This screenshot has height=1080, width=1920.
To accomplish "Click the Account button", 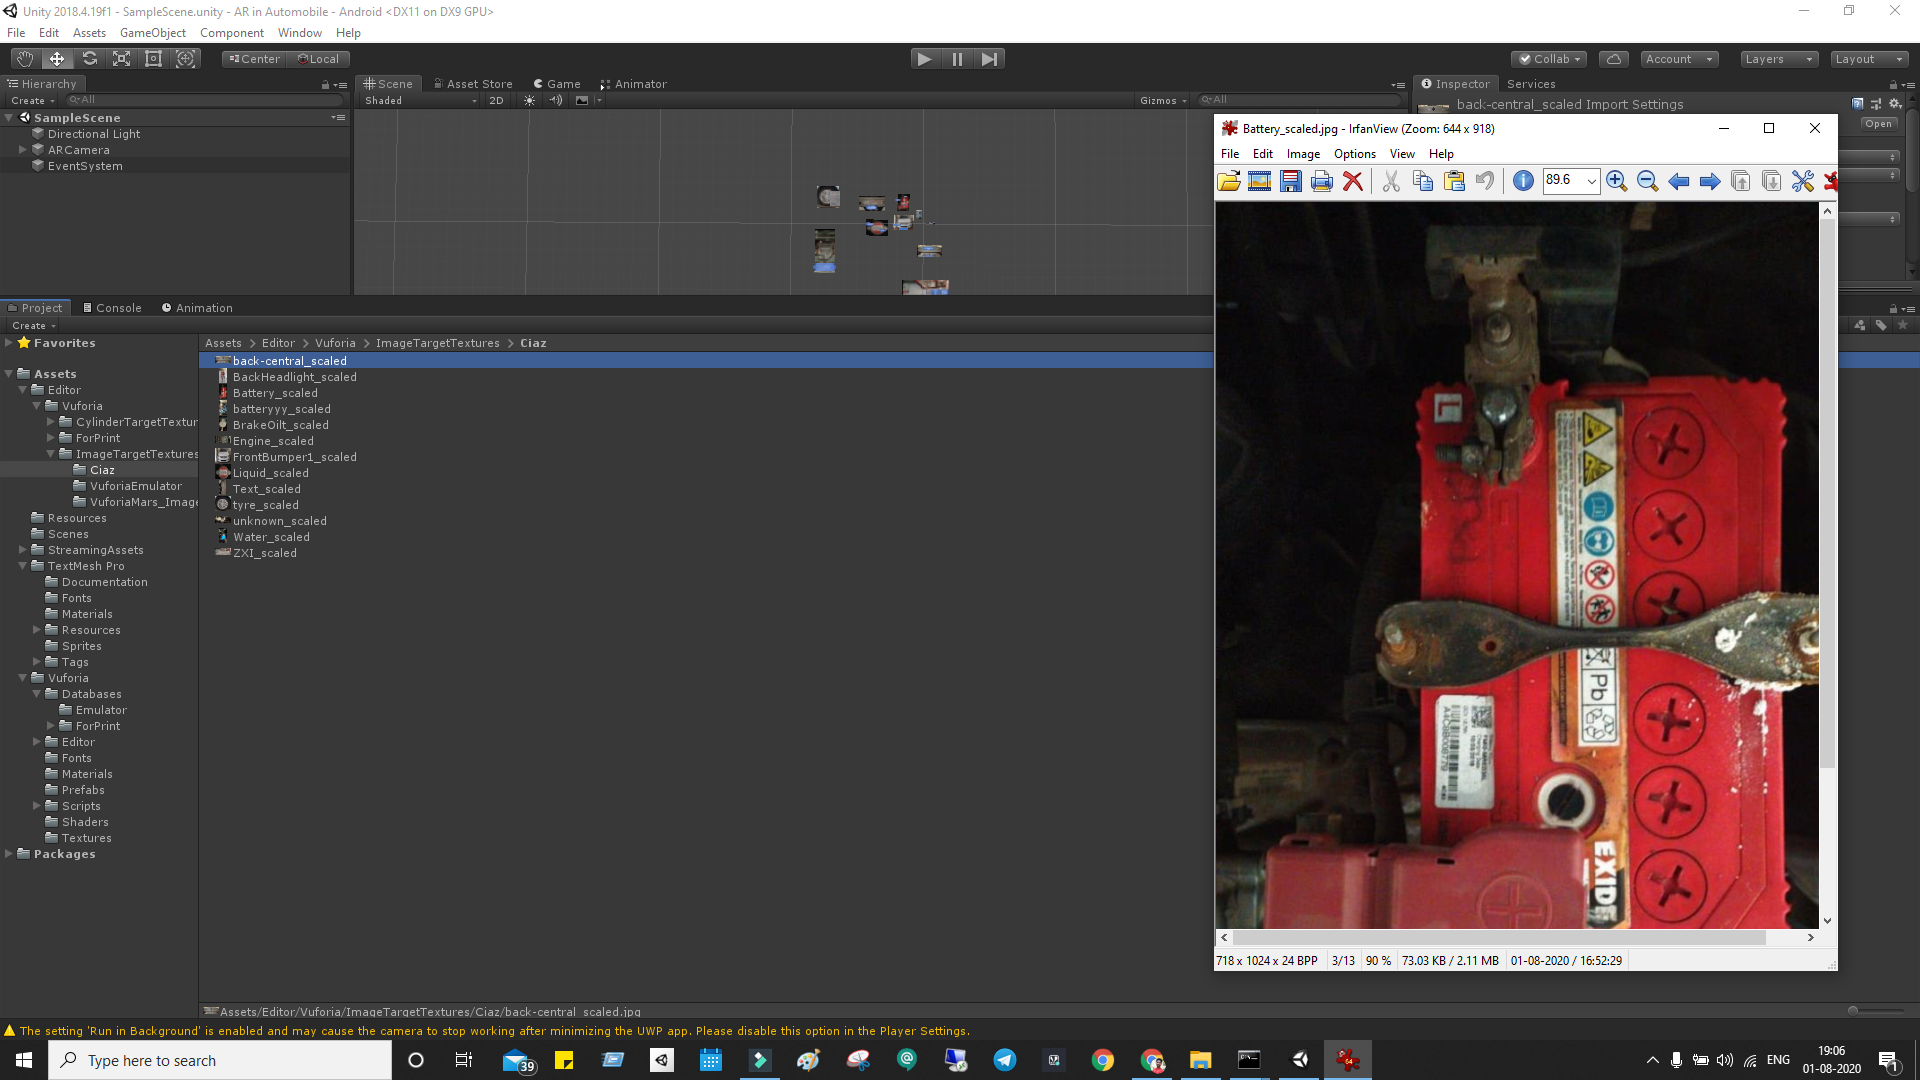I will point(1677,59).
